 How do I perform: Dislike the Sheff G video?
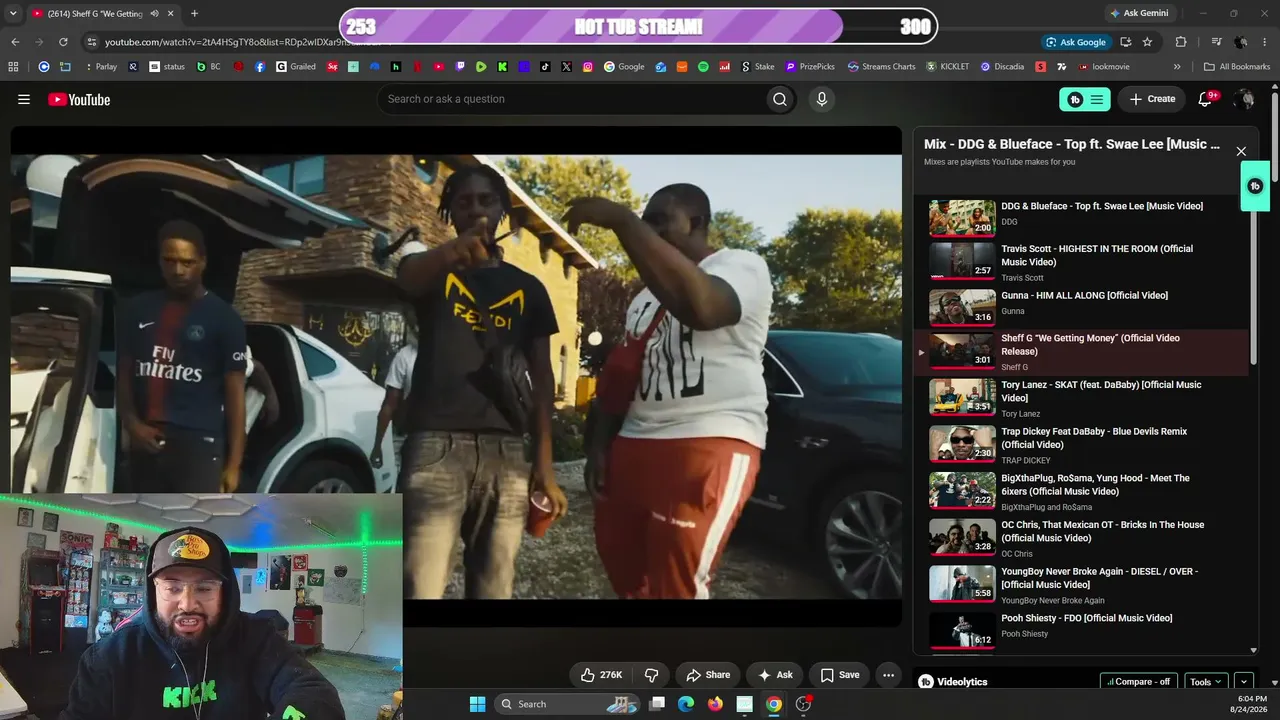[651, 675]
